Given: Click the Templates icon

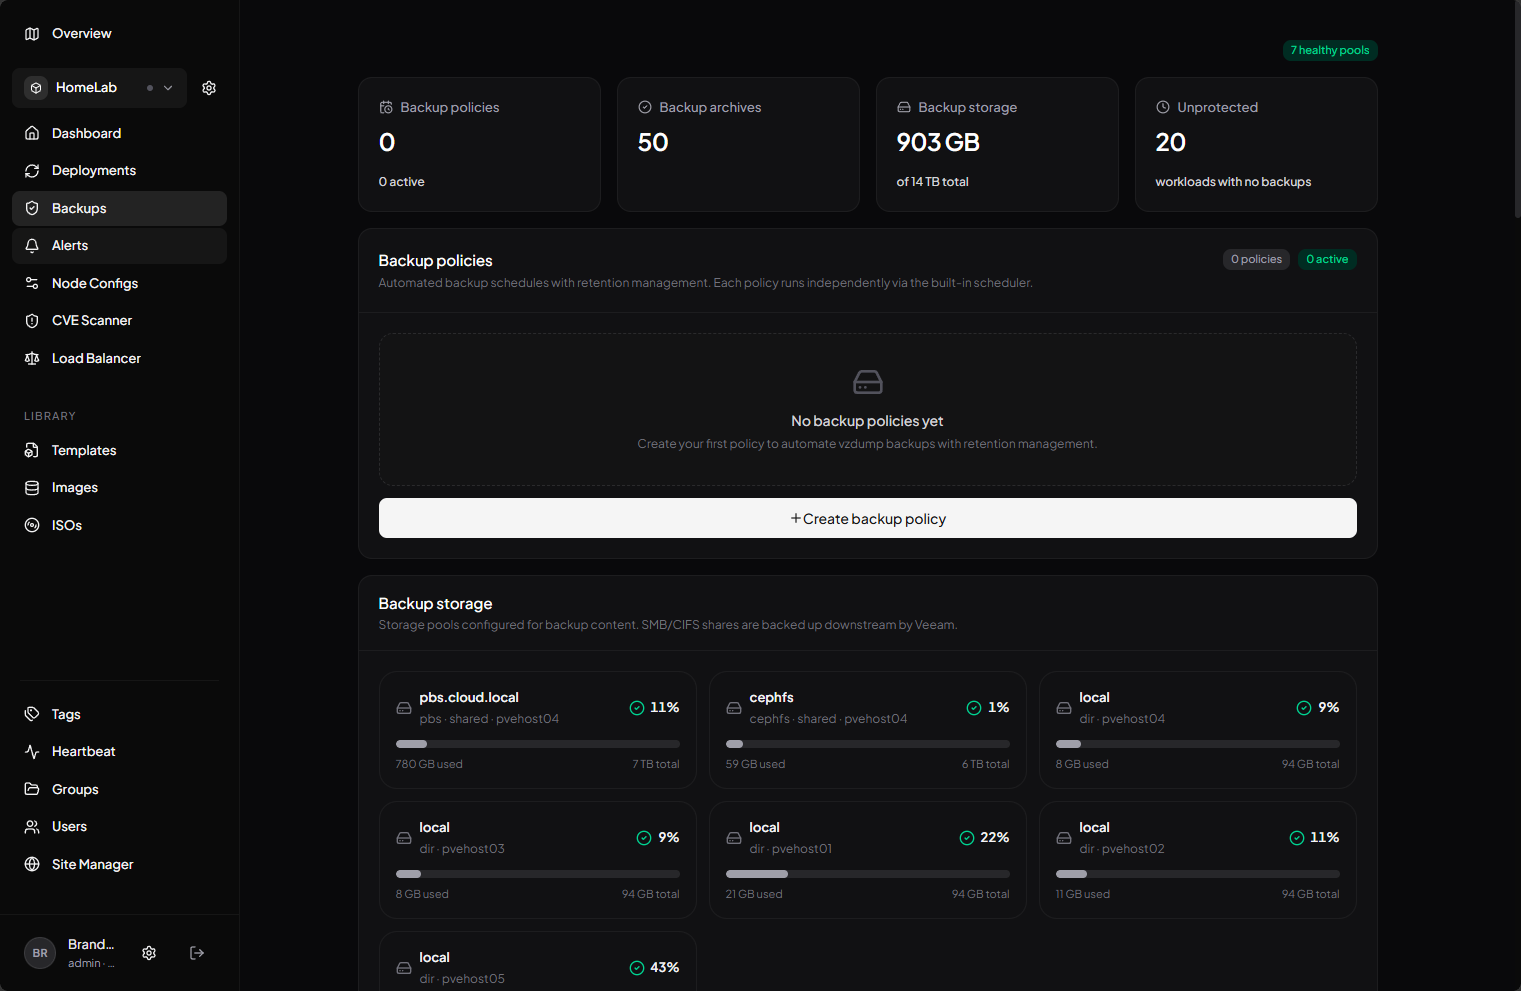Looking at the screenshot, I should [32, 451].
